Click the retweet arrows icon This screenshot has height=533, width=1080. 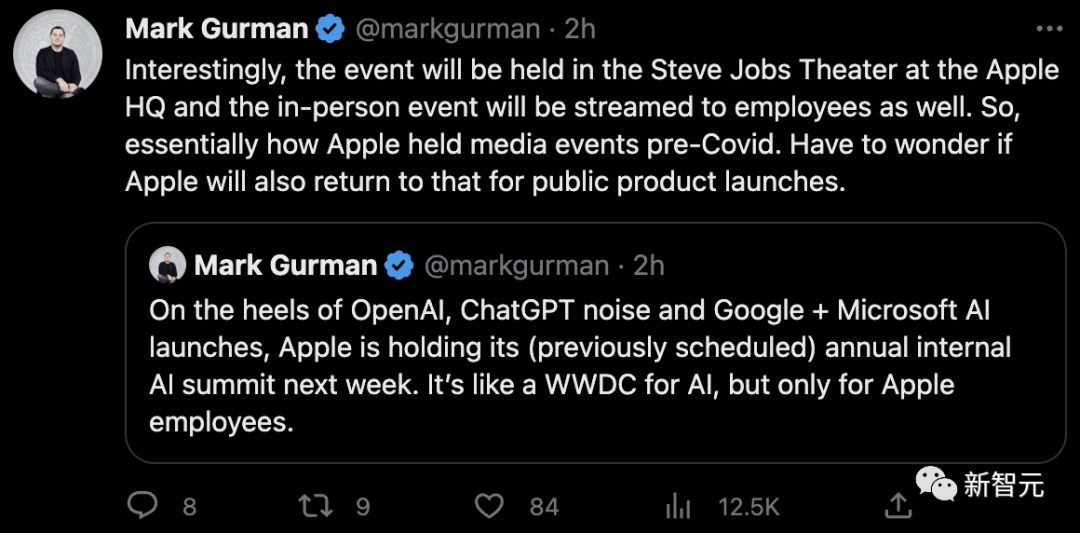(316, 506)
